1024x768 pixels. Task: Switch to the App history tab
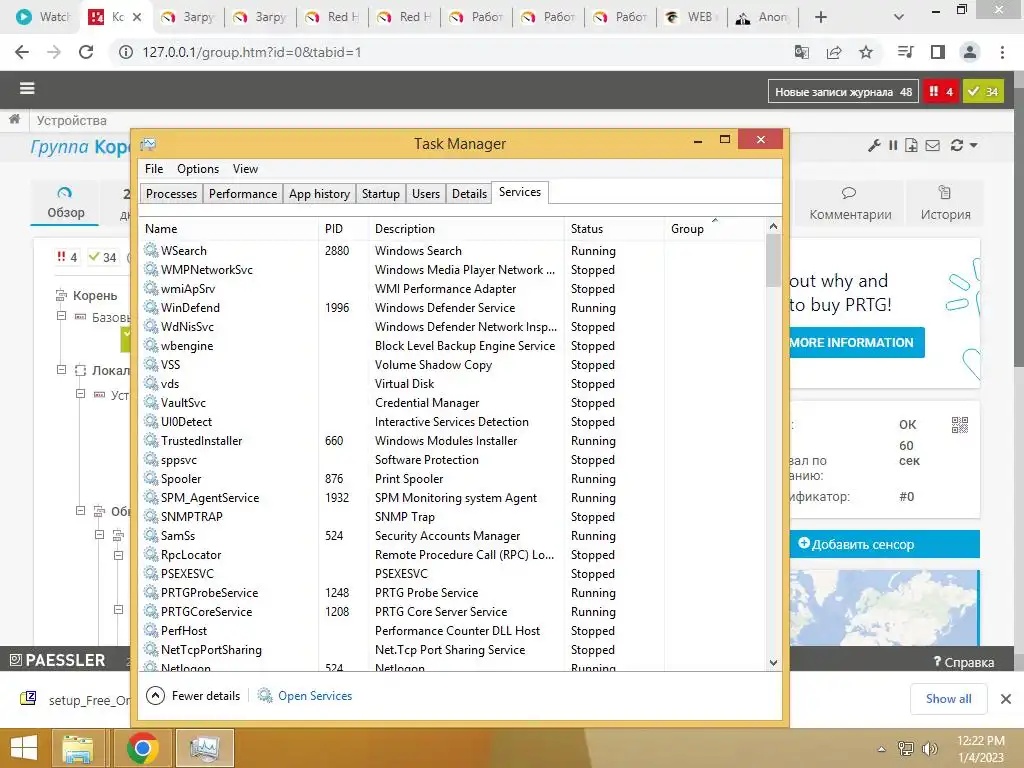coord(319,194)
